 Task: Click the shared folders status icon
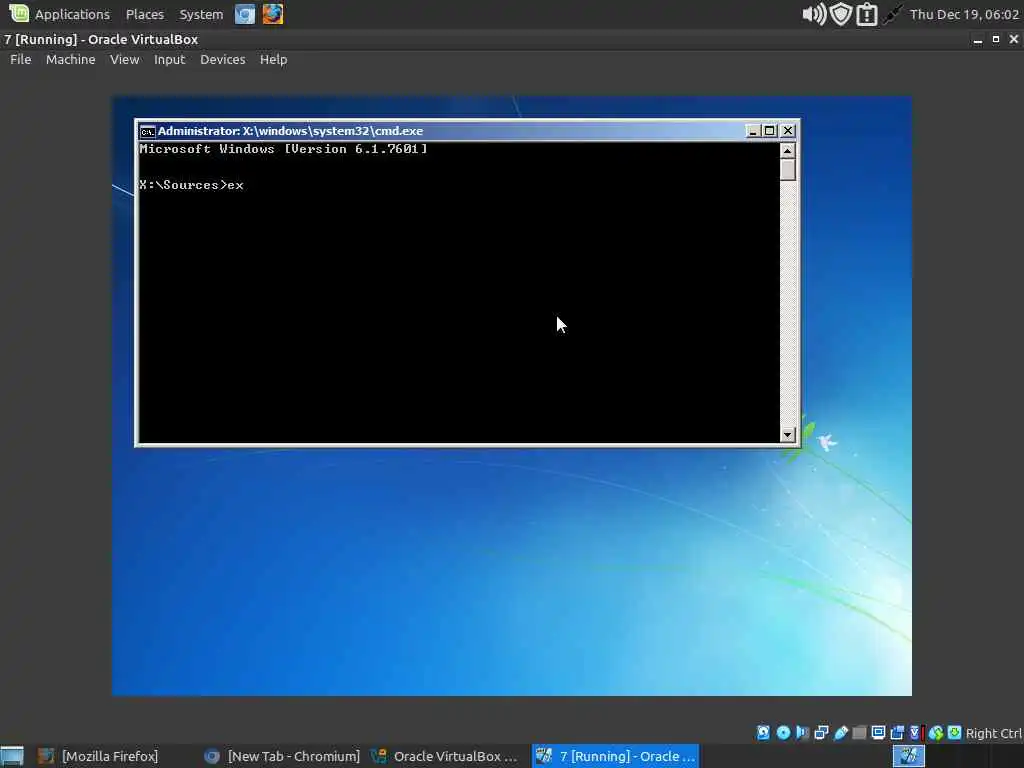click(x=859, y=733)
